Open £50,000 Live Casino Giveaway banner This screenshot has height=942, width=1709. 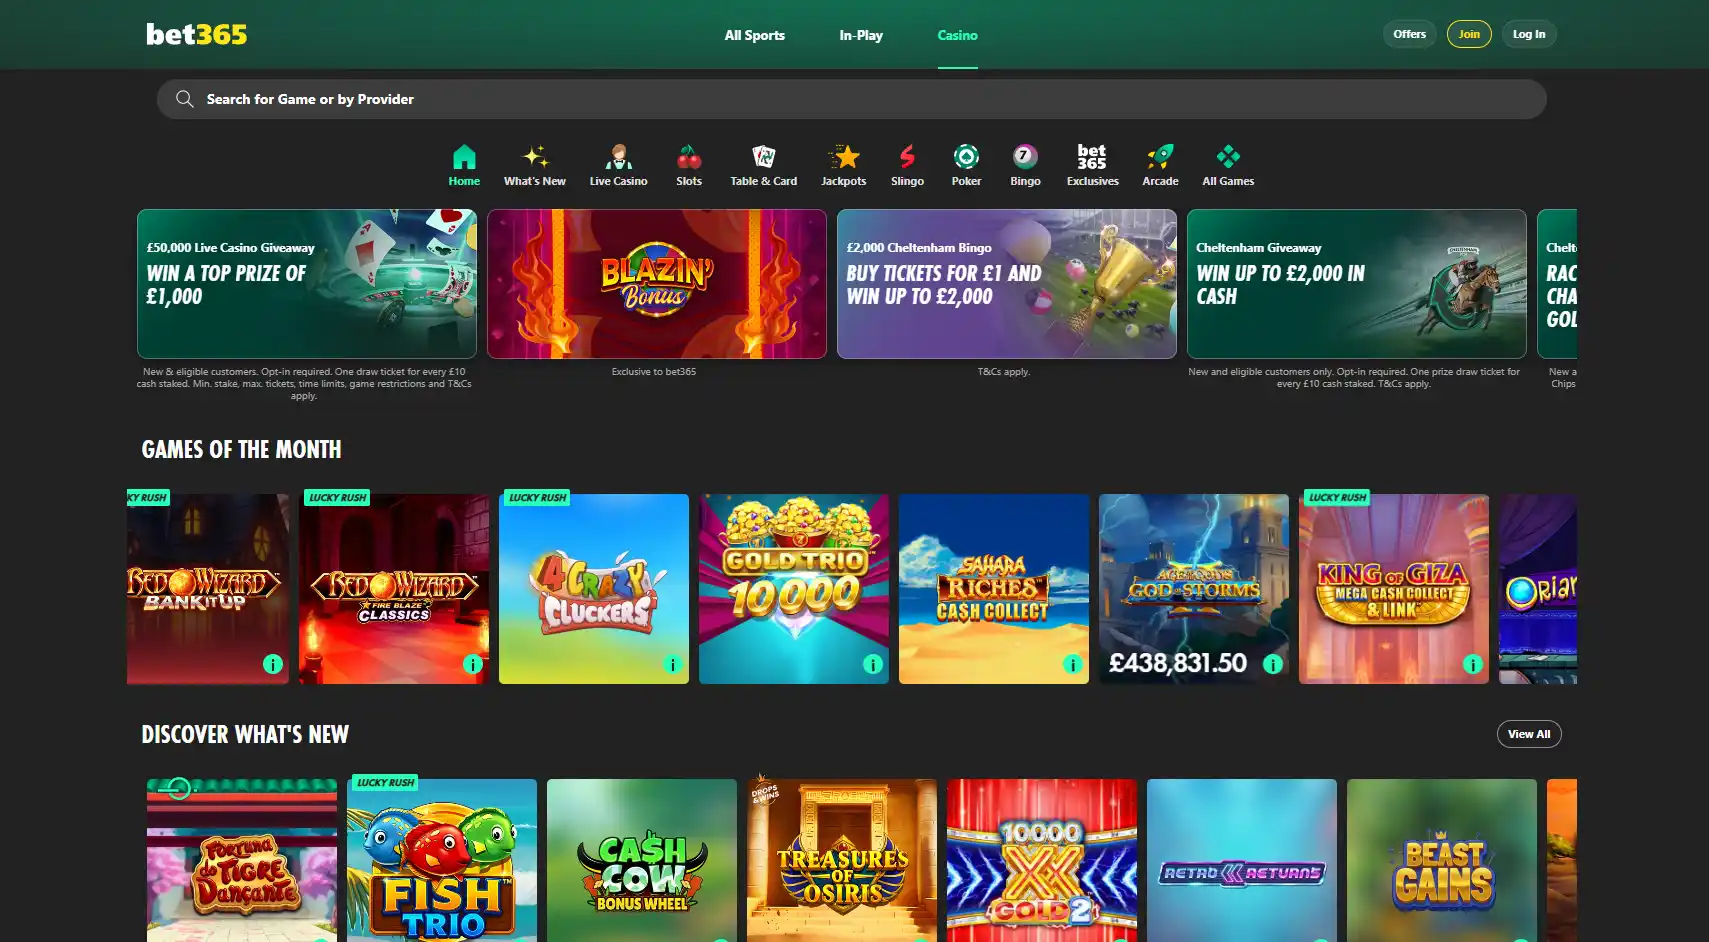coord(307,284)
